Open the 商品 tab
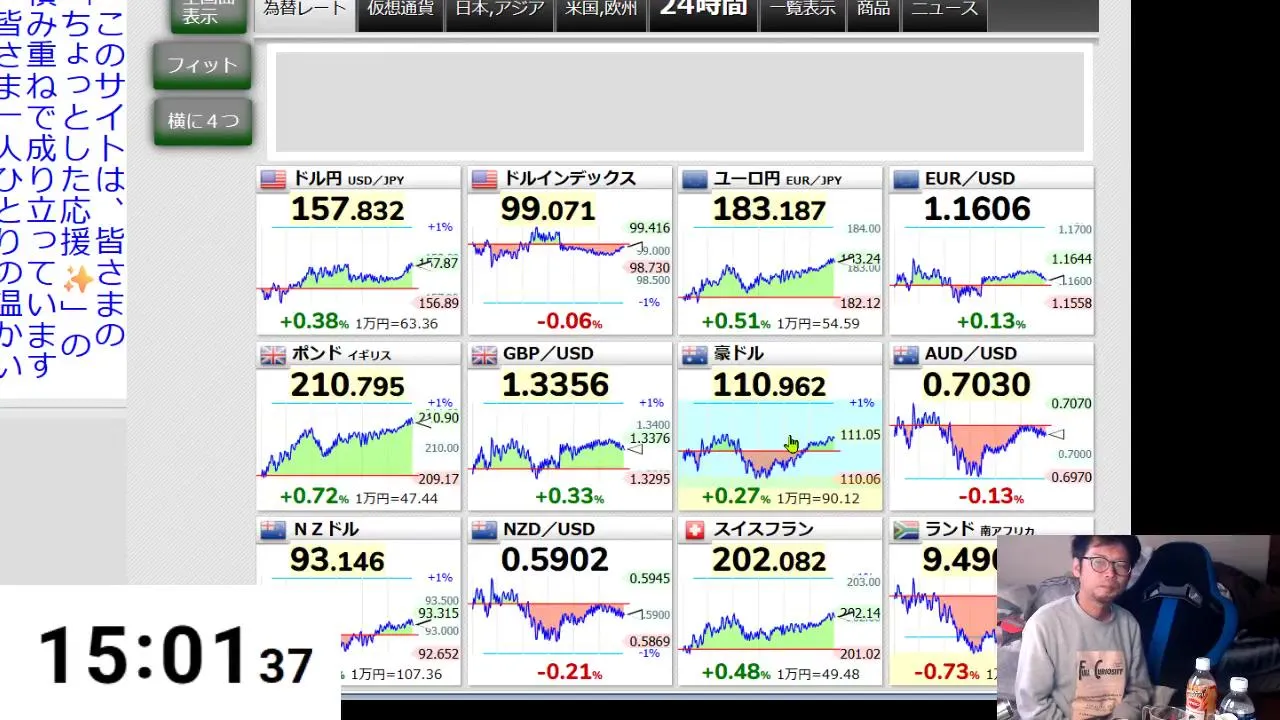The height and width of the screenshot is (720, 1280). coord(873,12)
